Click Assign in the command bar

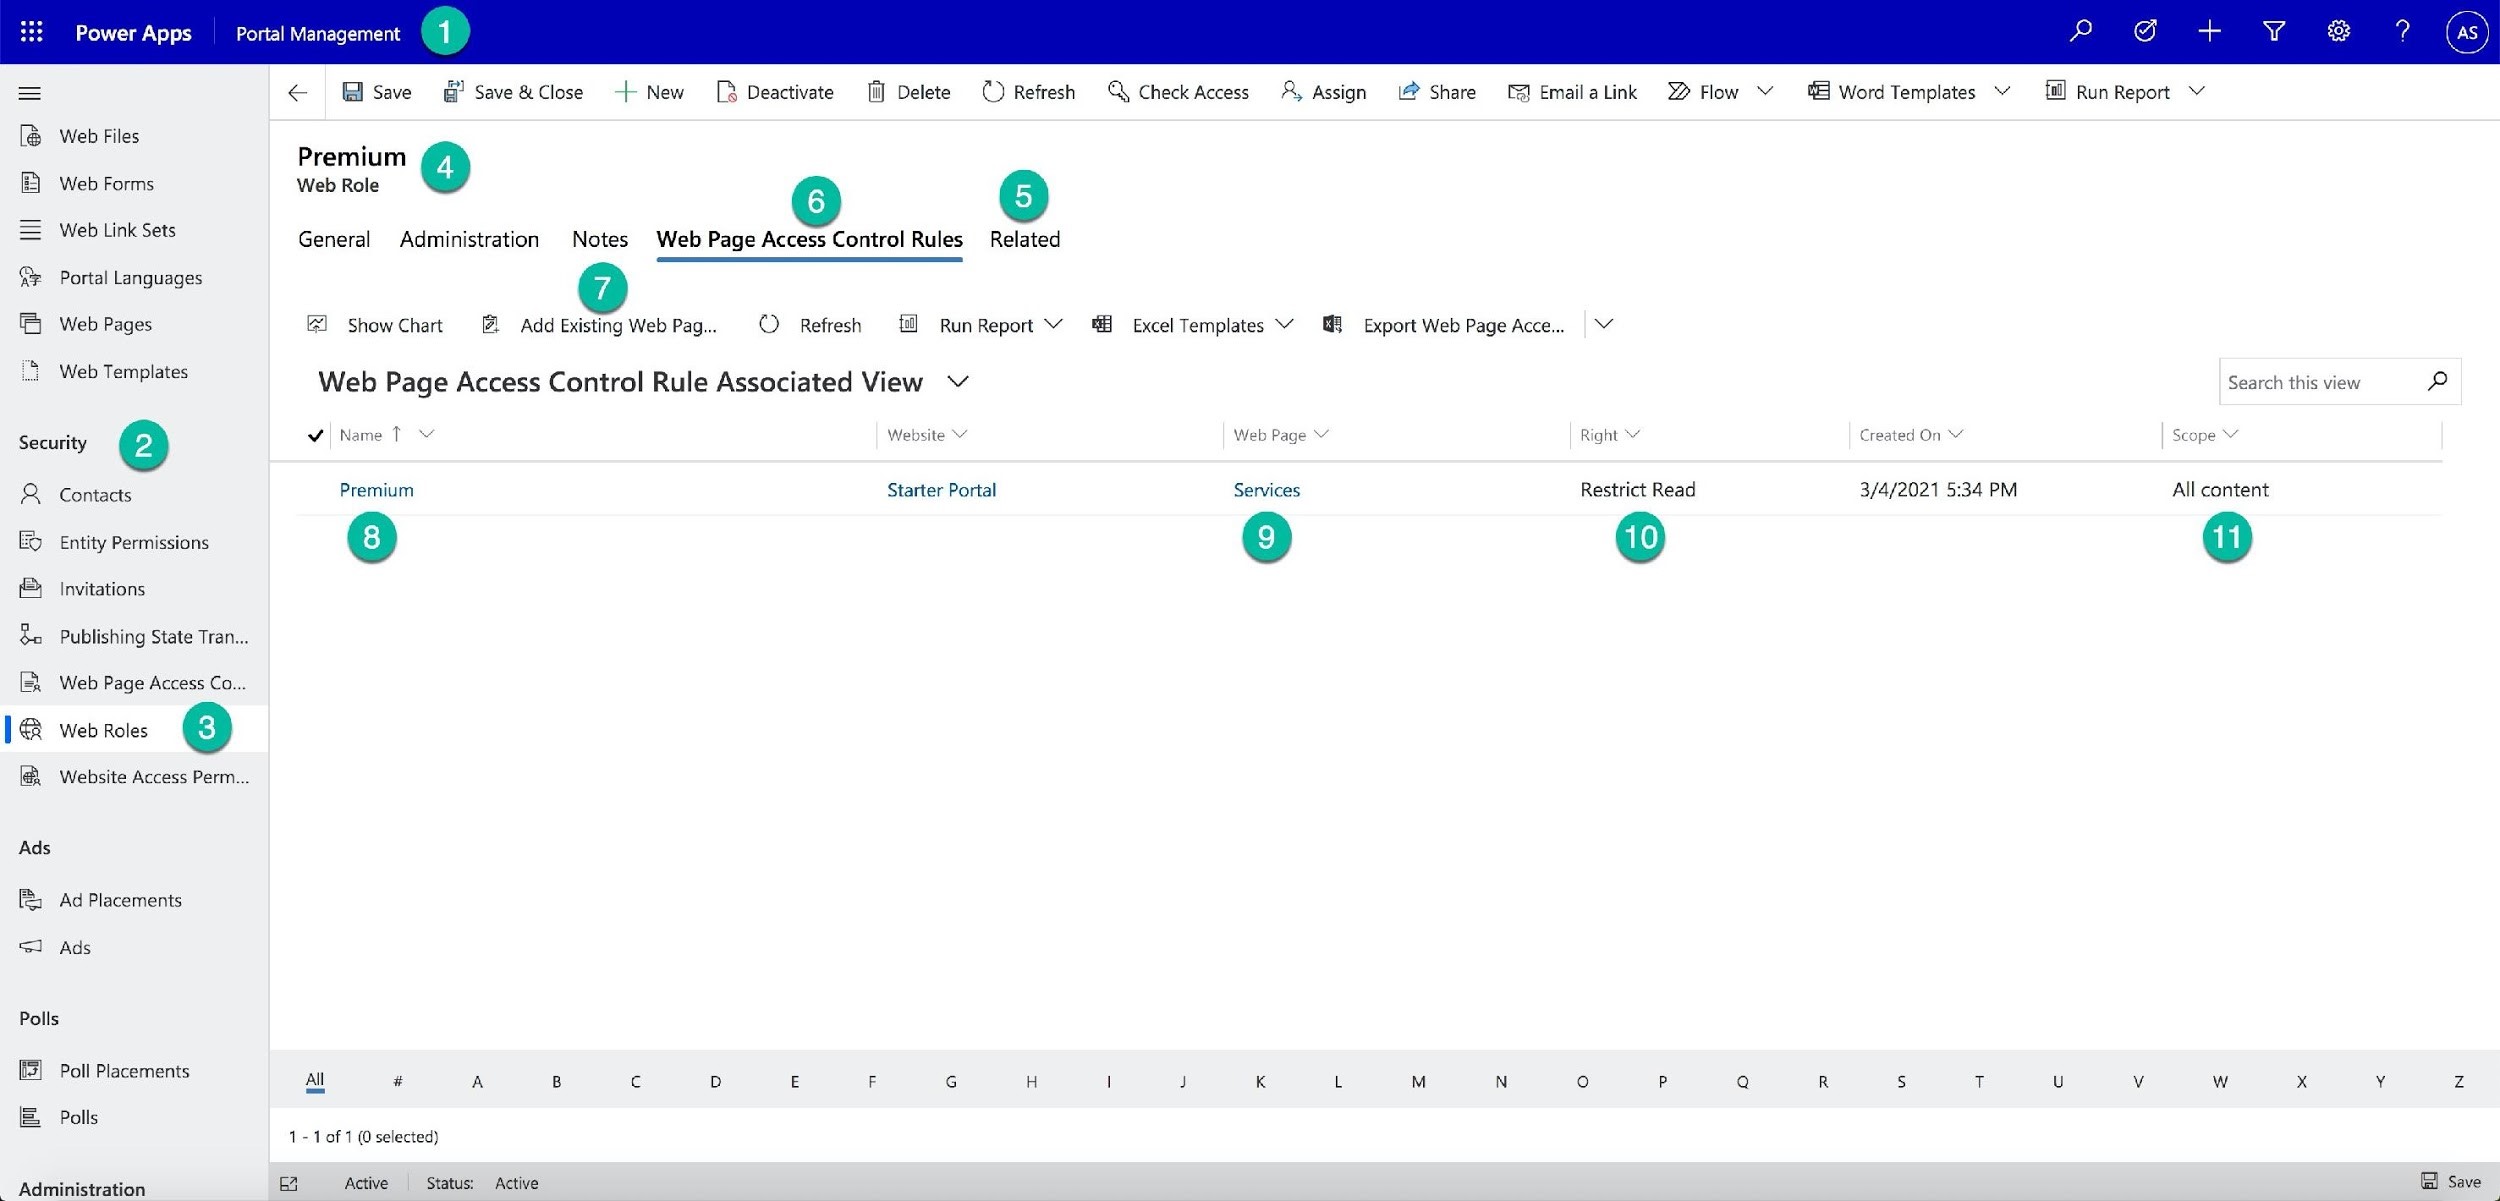pyautogui.click(x=1324, y=92)
